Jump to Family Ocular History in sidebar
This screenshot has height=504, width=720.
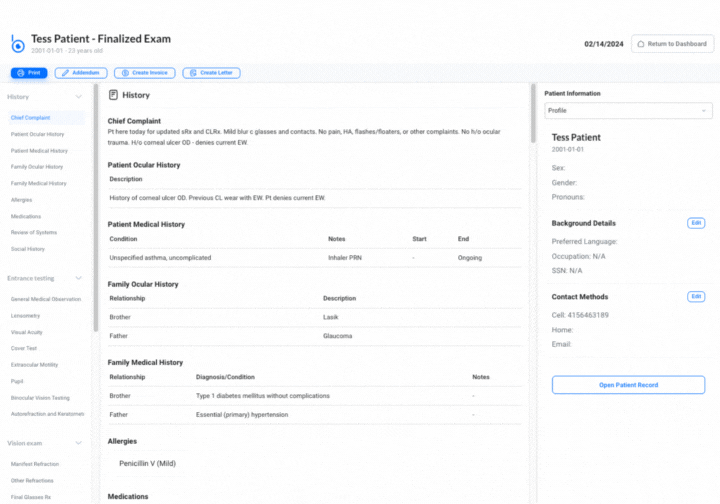coord(37,167)
